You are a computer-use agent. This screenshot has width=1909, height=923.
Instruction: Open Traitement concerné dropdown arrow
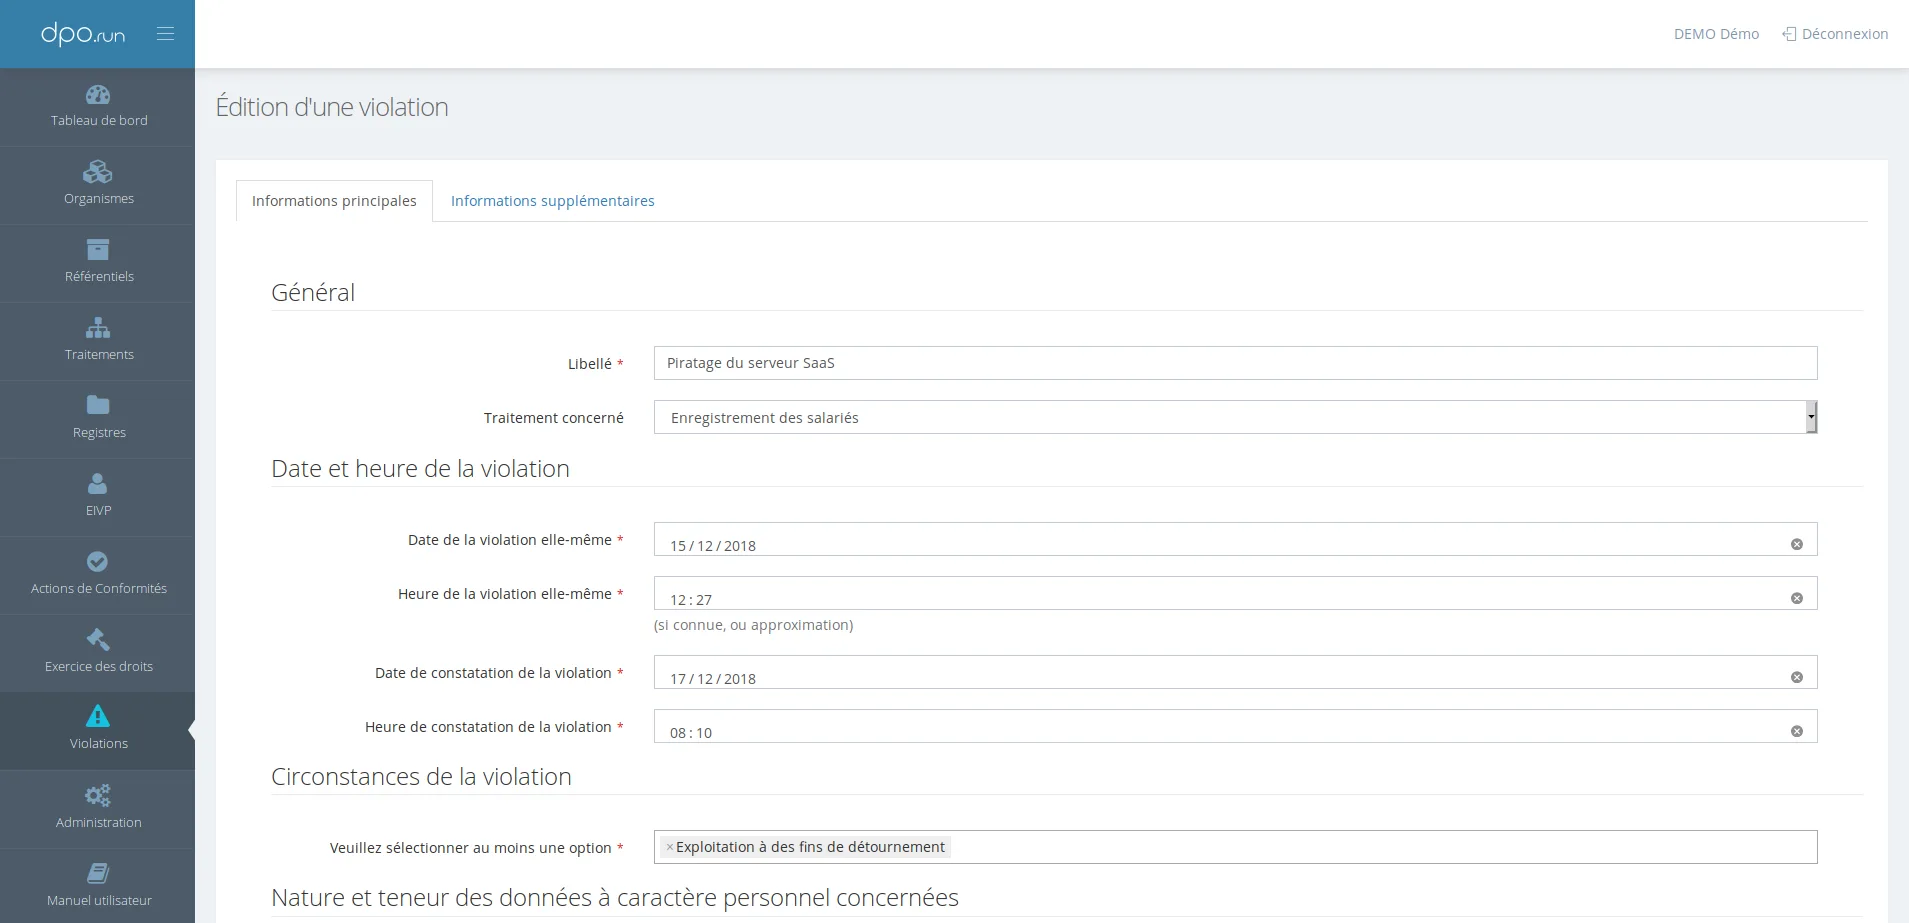1811,417
